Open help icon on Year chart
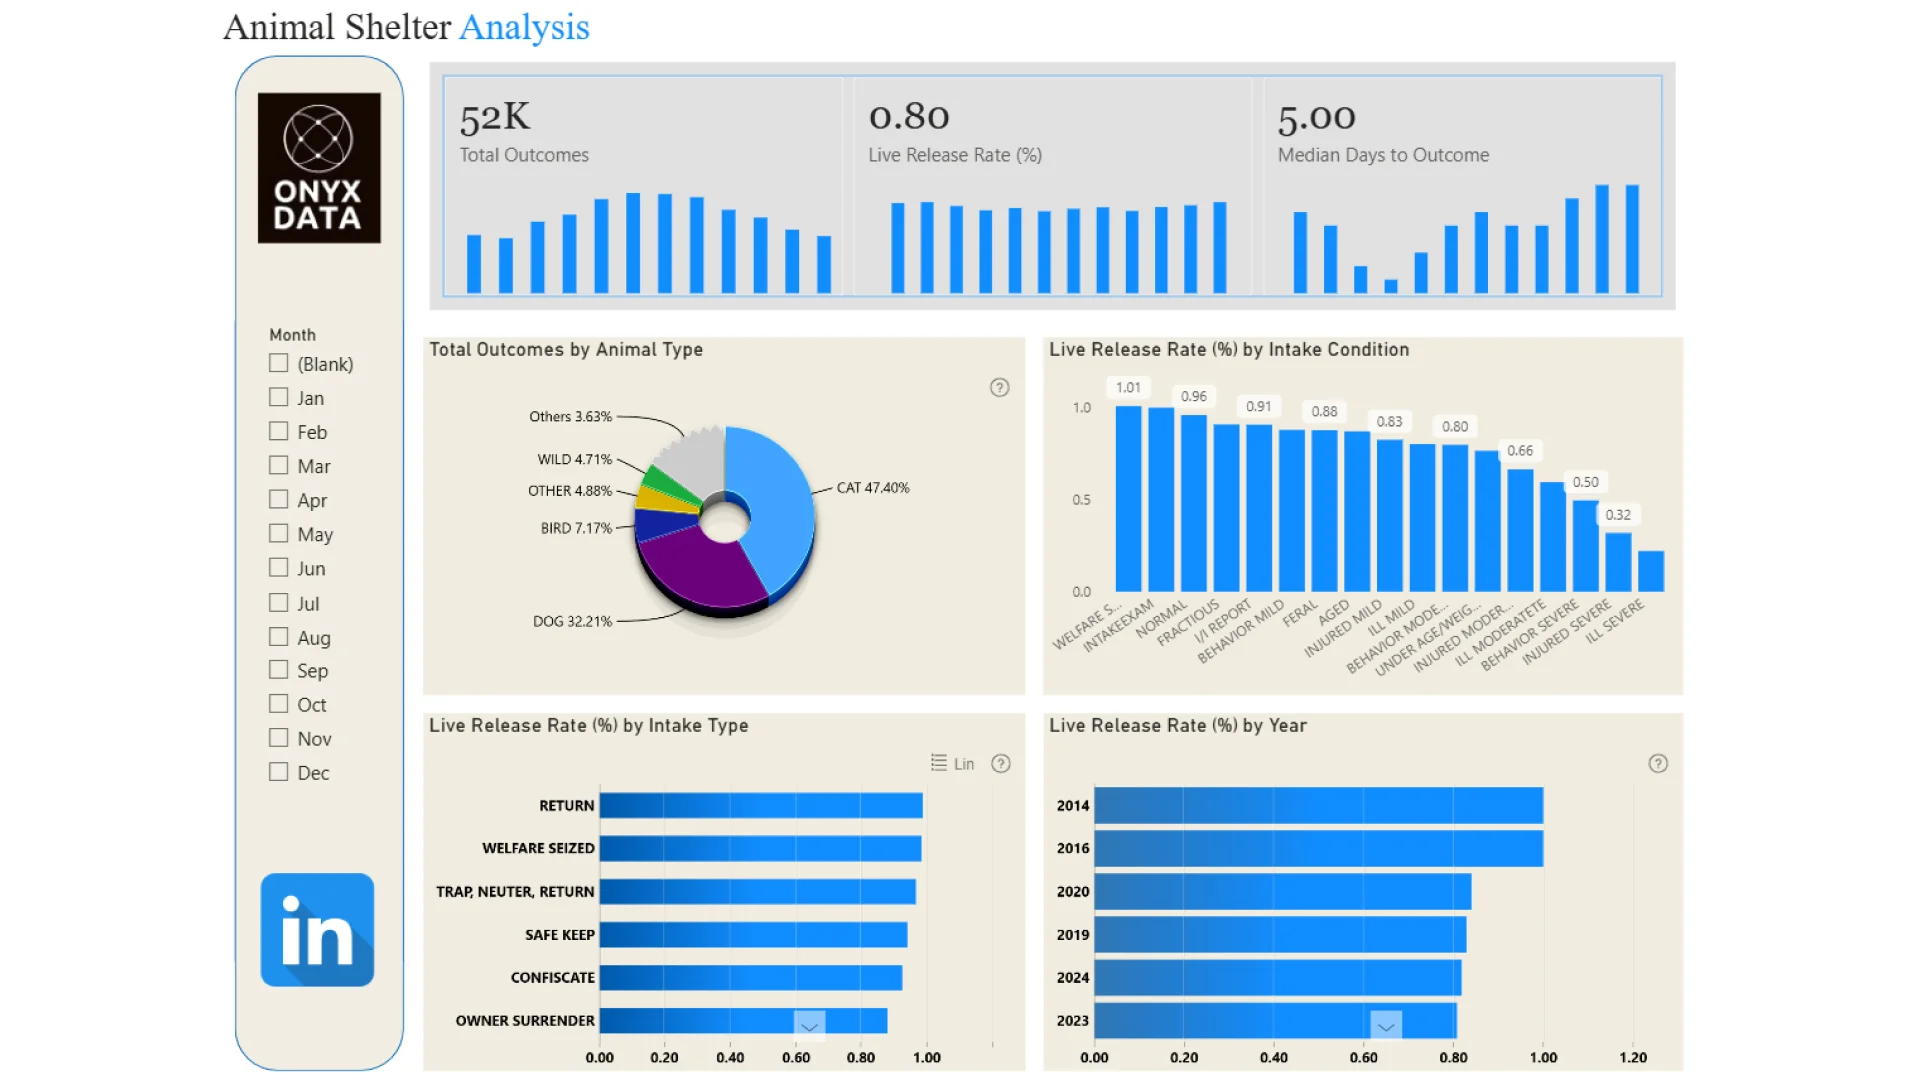1920x1080 pixels. [x=1657, y=763]
